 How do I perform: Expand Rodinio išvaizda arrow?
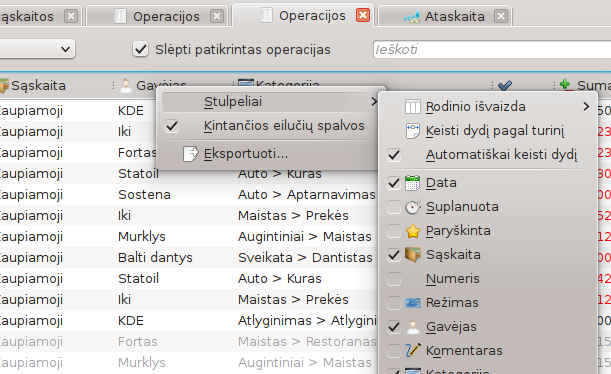586,106
